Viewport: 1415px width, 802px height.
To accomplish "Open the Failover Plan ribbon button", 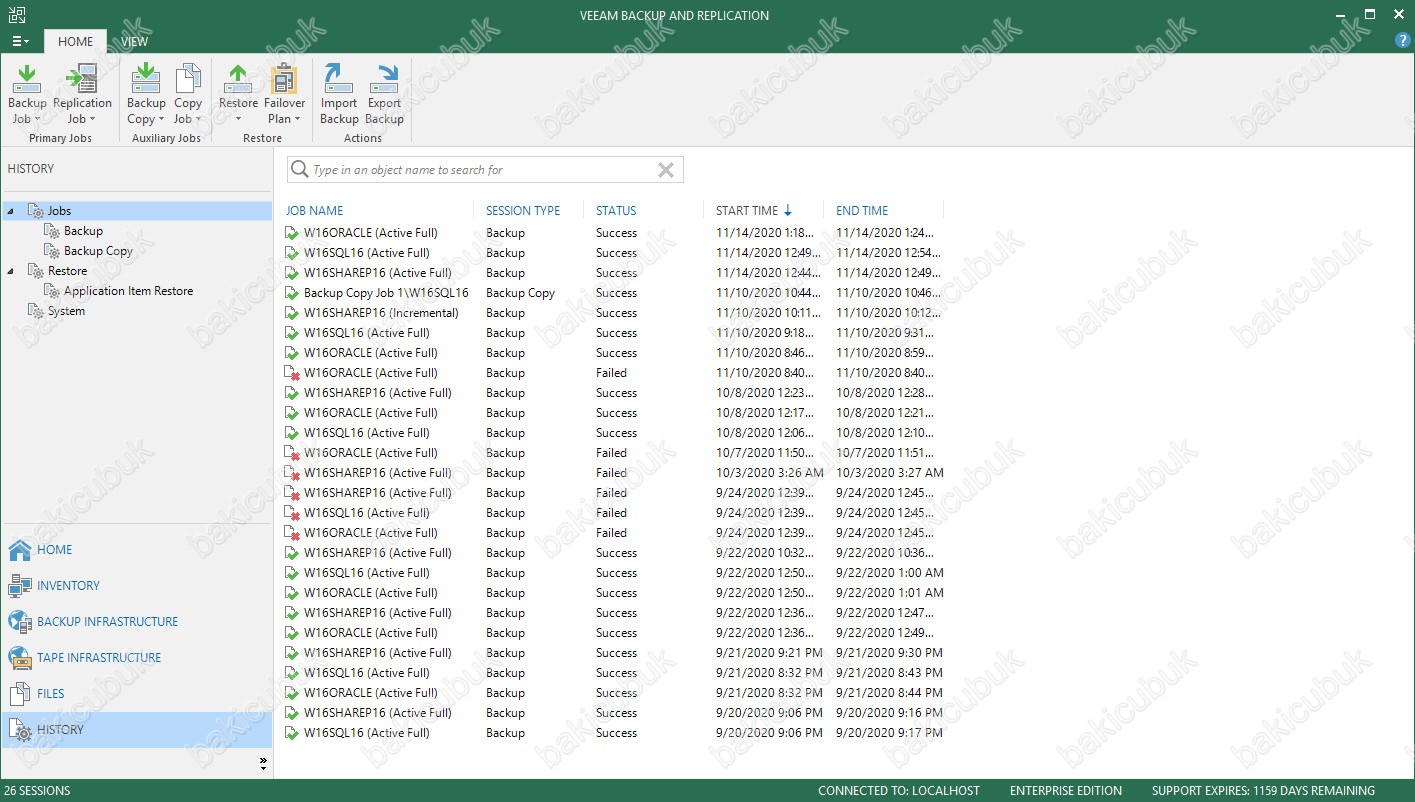I will (284, 94).
